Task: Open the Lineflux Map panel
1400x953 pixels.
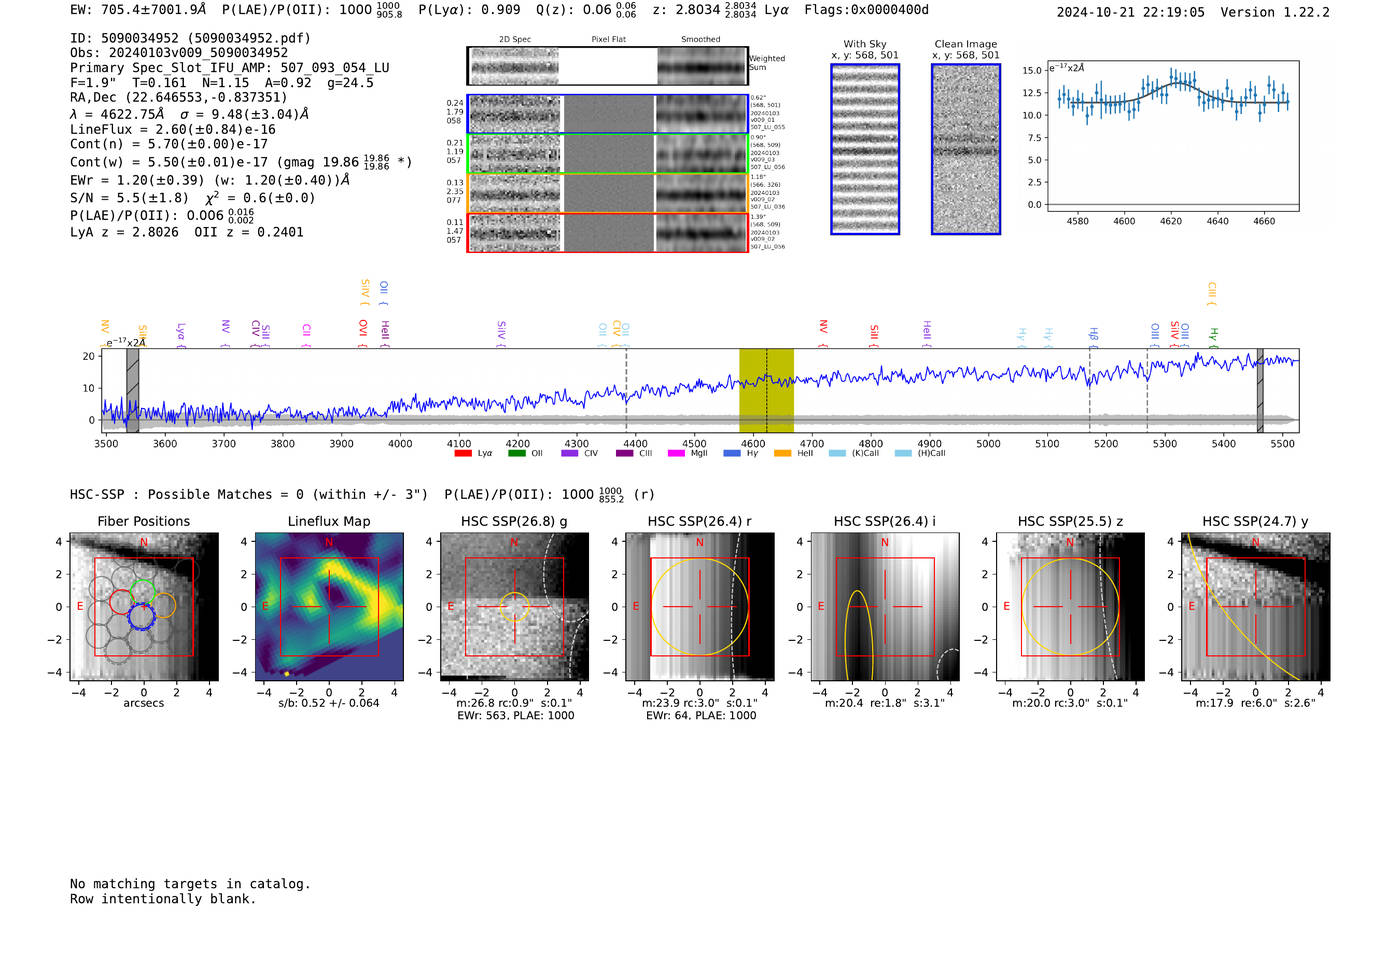Action: click(329, 607)
